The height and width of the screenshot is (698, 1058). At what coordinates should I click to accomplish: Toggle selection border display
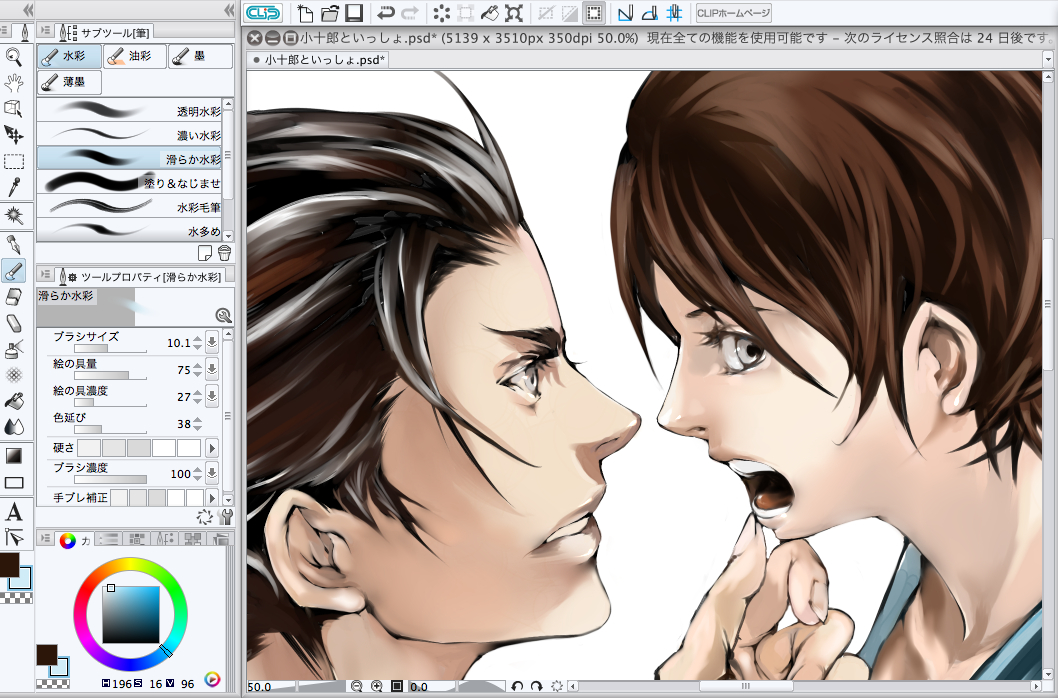pyautogui.click(x=594, y=13)
